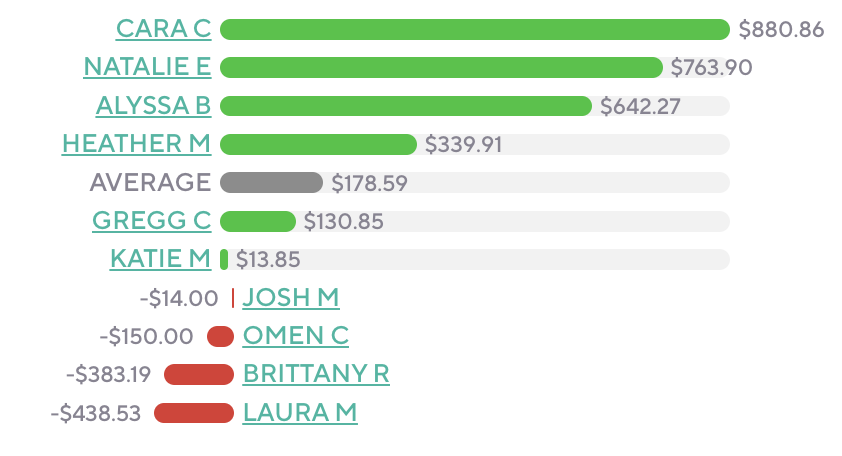Click Omen C's small red bar
This screenshot has height=456, width=842.
point(220,335)
